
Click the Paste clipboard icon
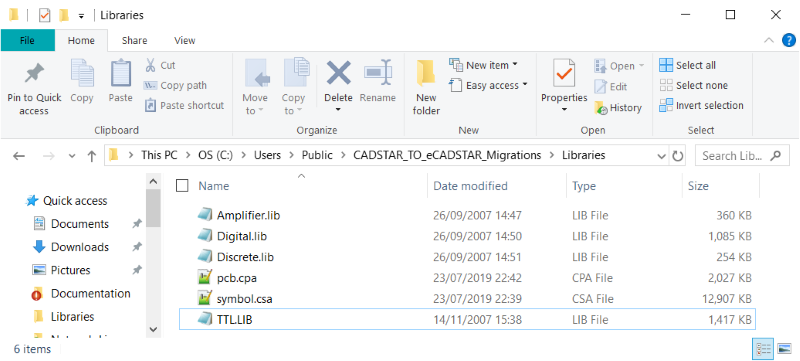(120, 73)
